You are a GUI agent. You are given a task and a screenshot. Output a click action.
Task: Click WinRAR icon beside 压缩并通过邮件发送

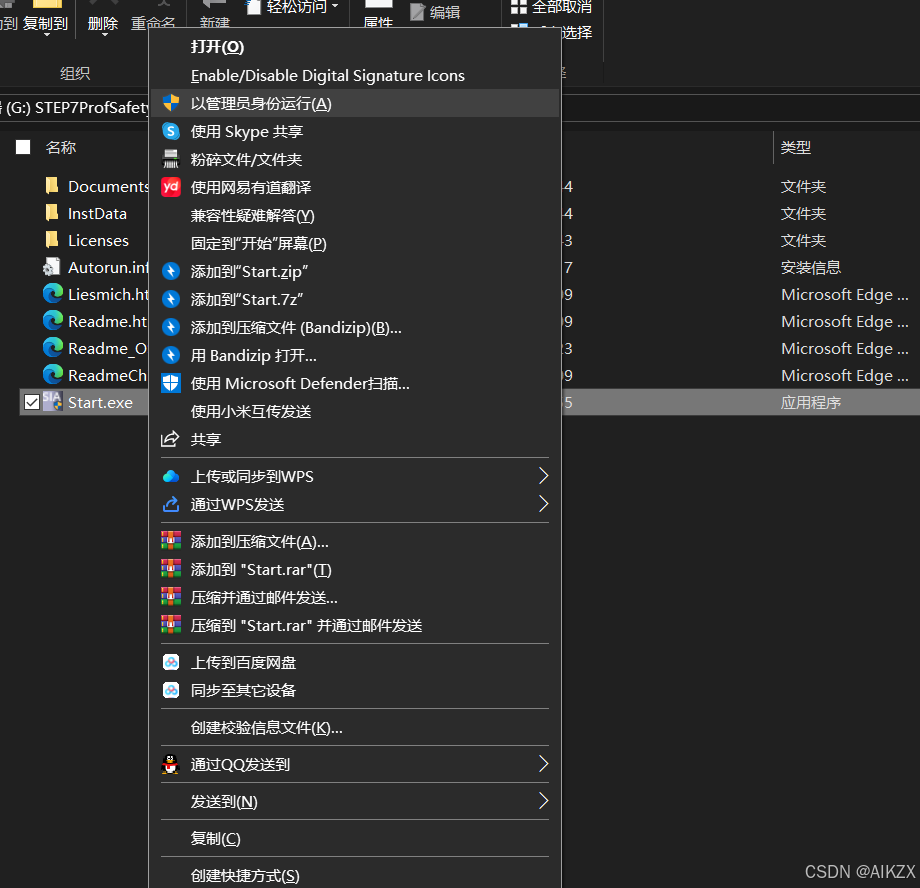(171, 597)
